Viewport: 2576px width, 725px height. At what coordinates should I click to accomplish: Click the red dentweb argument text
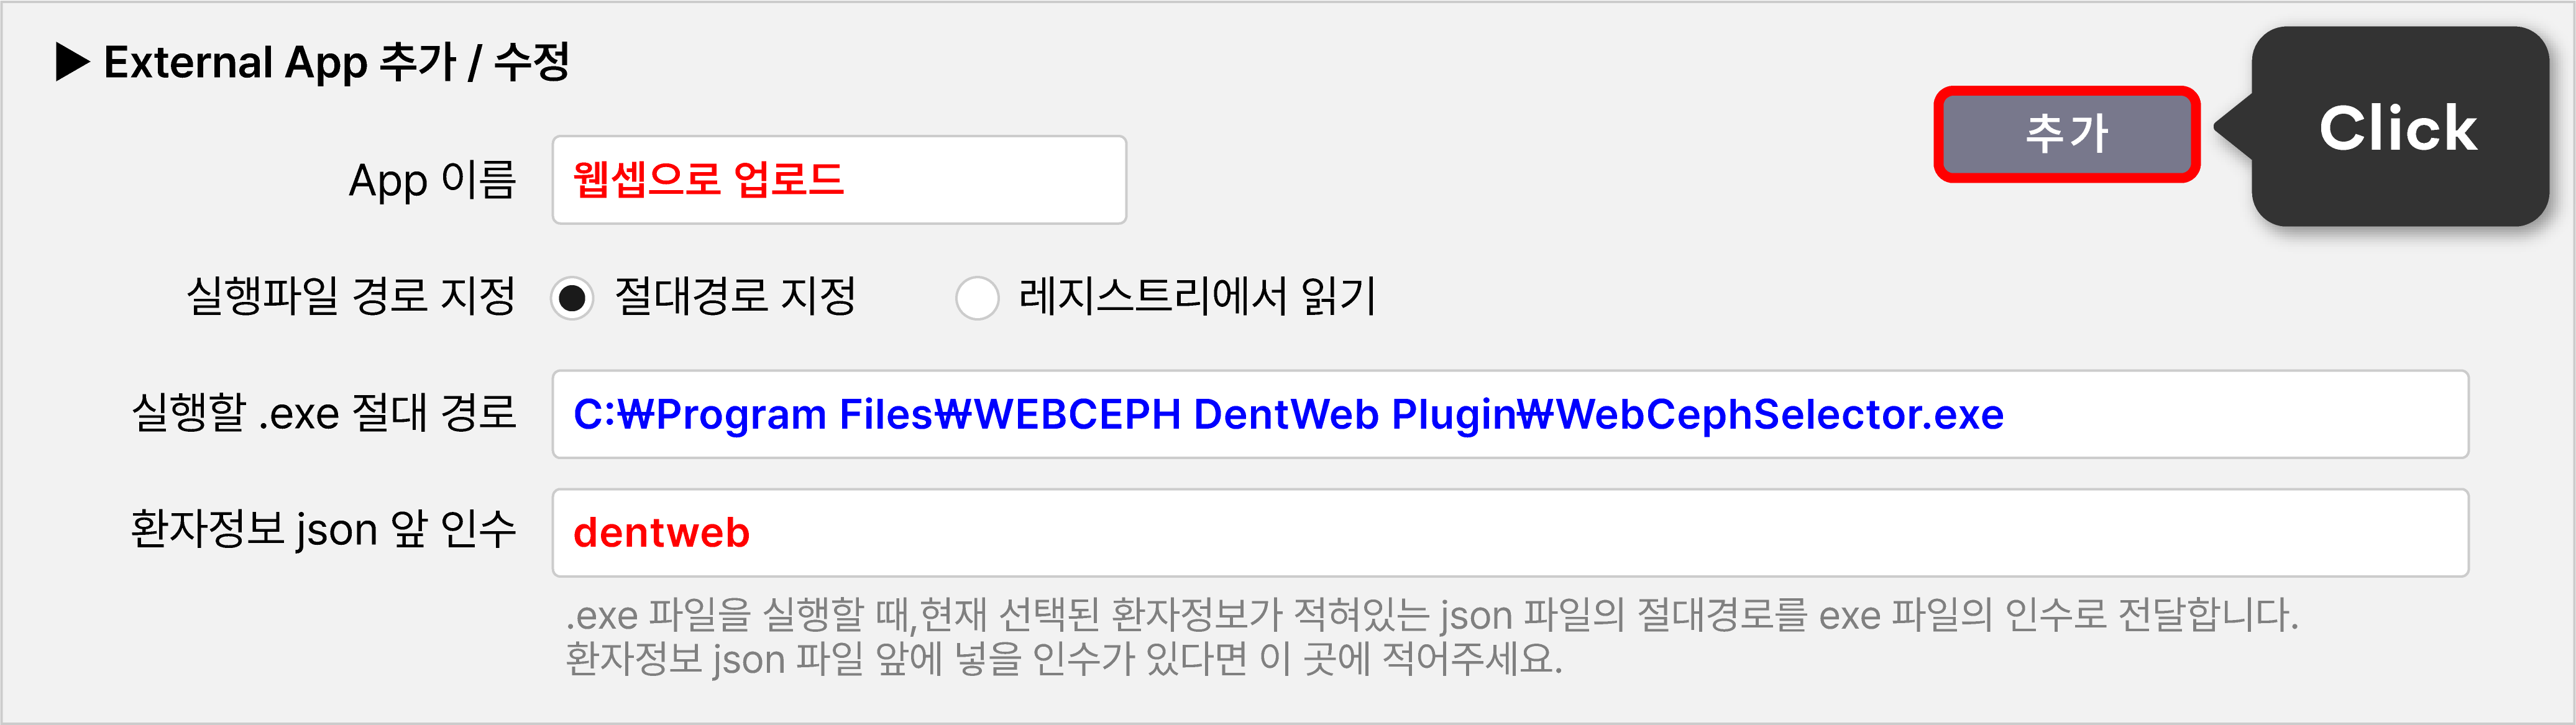tap(661, 533)
